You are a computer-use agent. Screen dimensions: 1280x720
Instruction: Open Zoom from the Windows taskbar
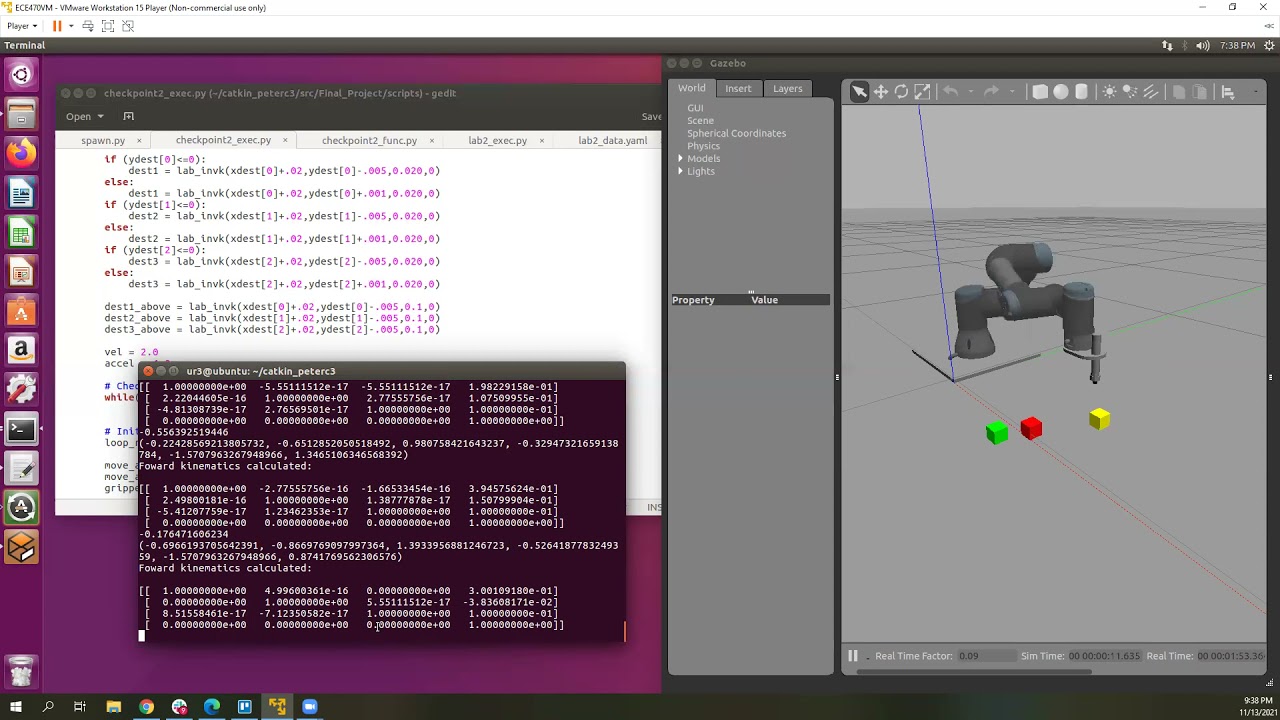tap(309, 707)
